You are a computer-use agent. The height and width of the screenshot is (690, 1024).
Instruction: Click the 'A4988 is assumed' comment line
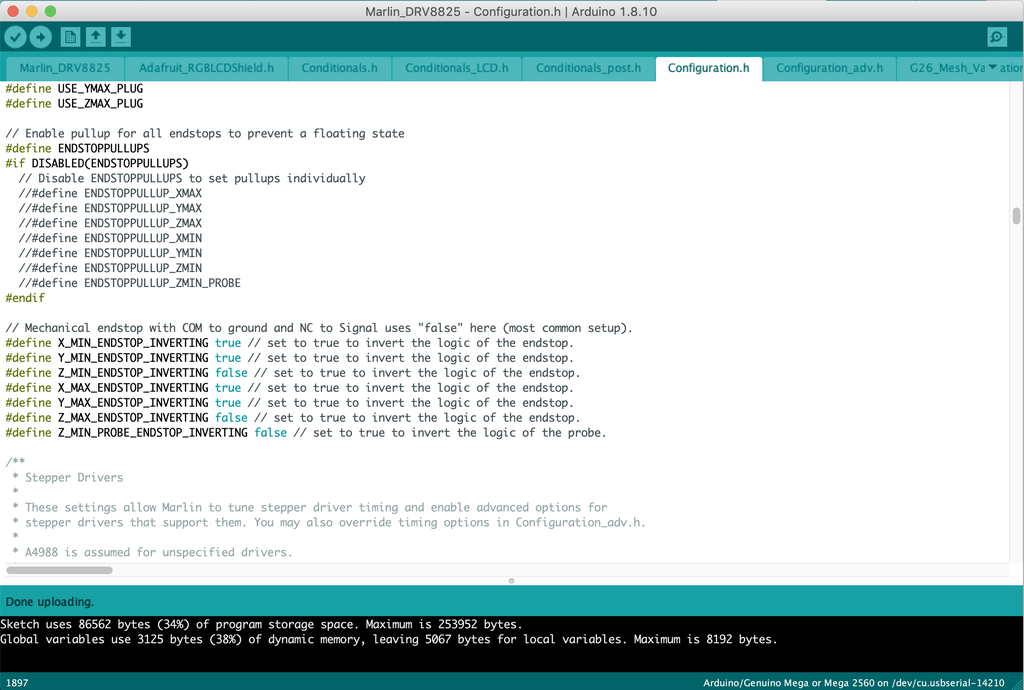coord(152,553)
